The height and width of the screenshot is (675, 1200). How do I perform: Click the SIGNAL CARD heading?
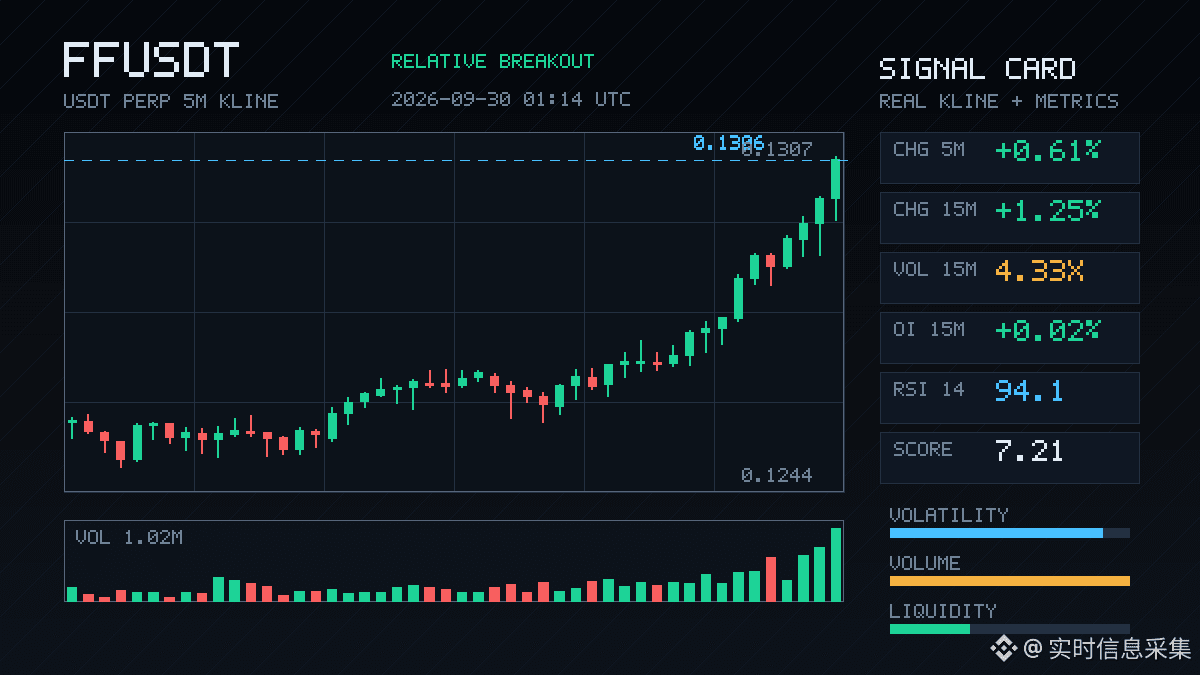977,69
